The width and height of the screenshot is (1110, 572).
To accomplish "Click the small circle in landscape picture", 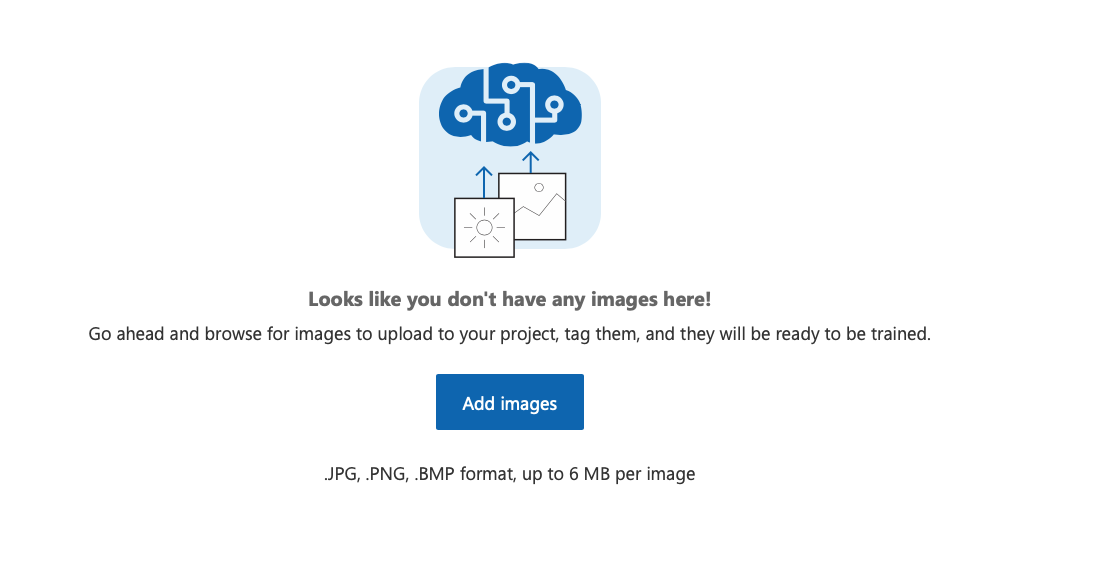I will click(539, 188).
